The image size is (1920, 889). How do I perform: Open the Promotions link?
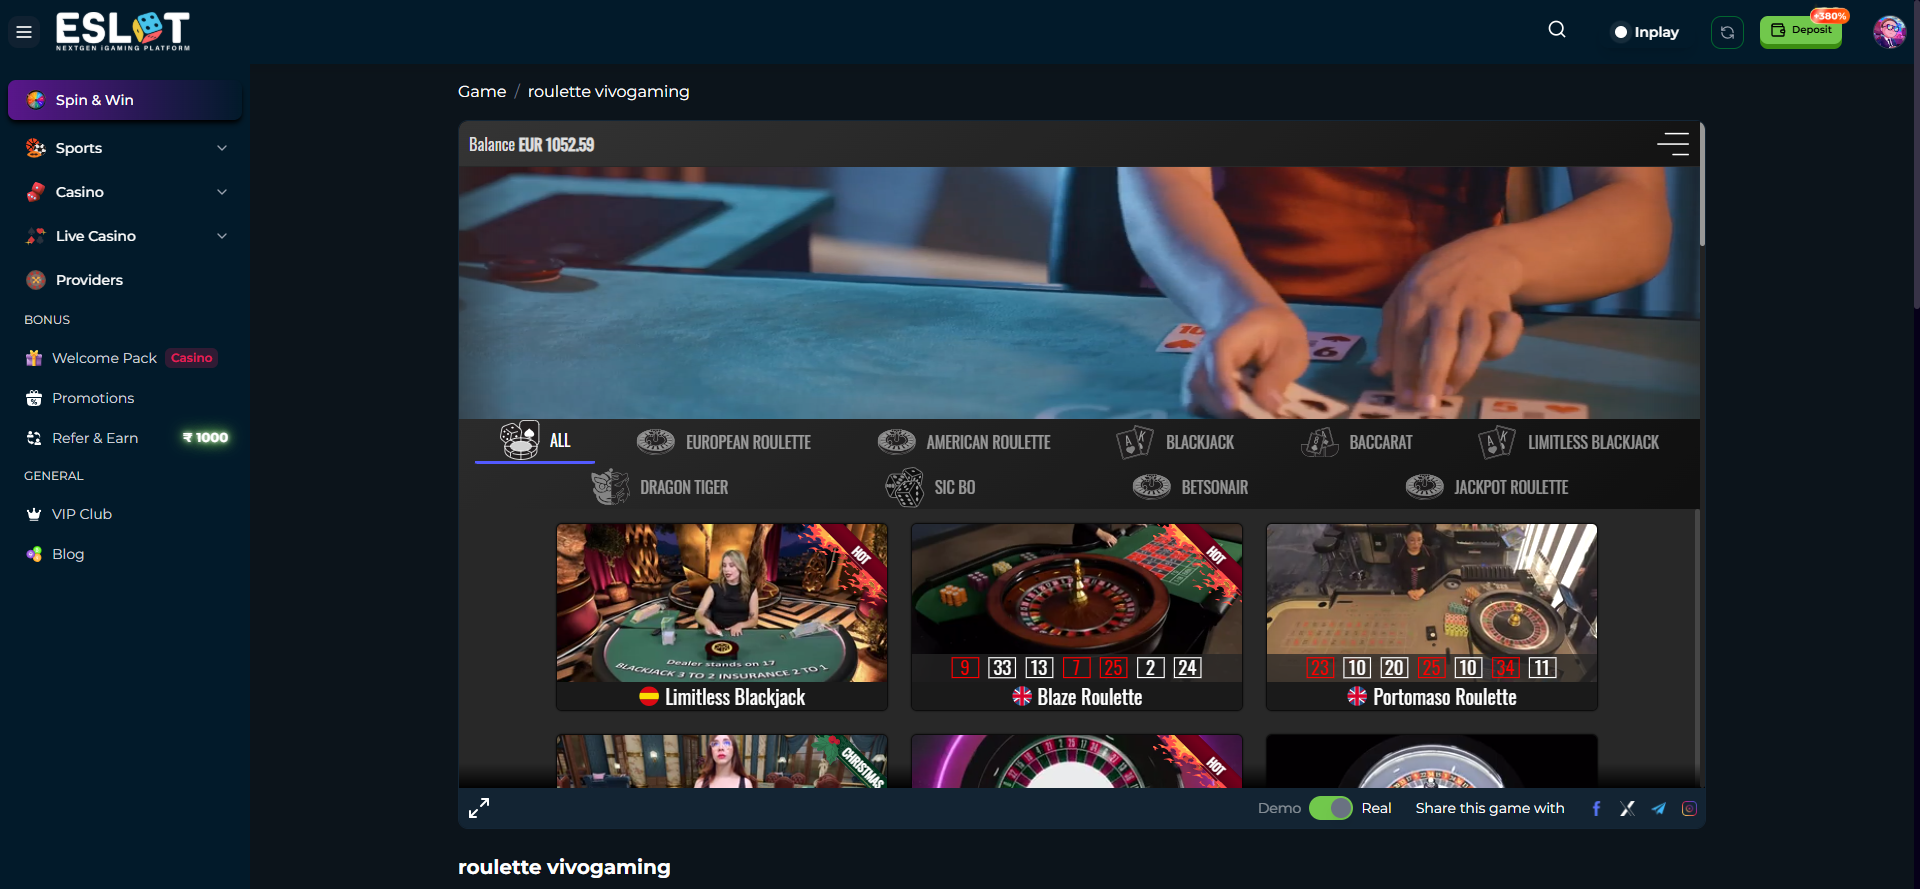click(93, 398)
